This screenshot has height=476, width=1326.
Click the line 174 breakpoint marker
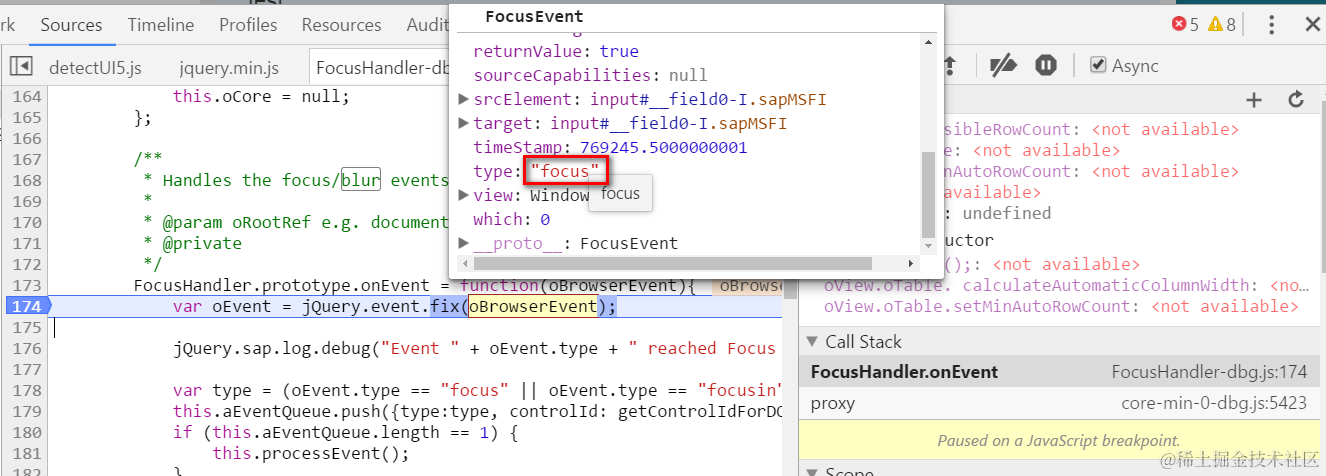click(x=26, y=306)
